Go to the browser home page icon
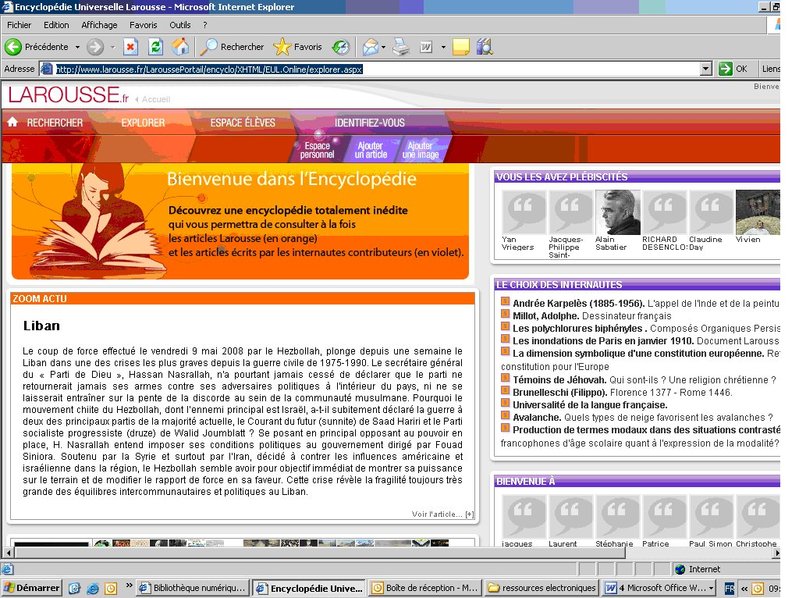This screenshot has height=598, width=799. (x=180, y=47)
